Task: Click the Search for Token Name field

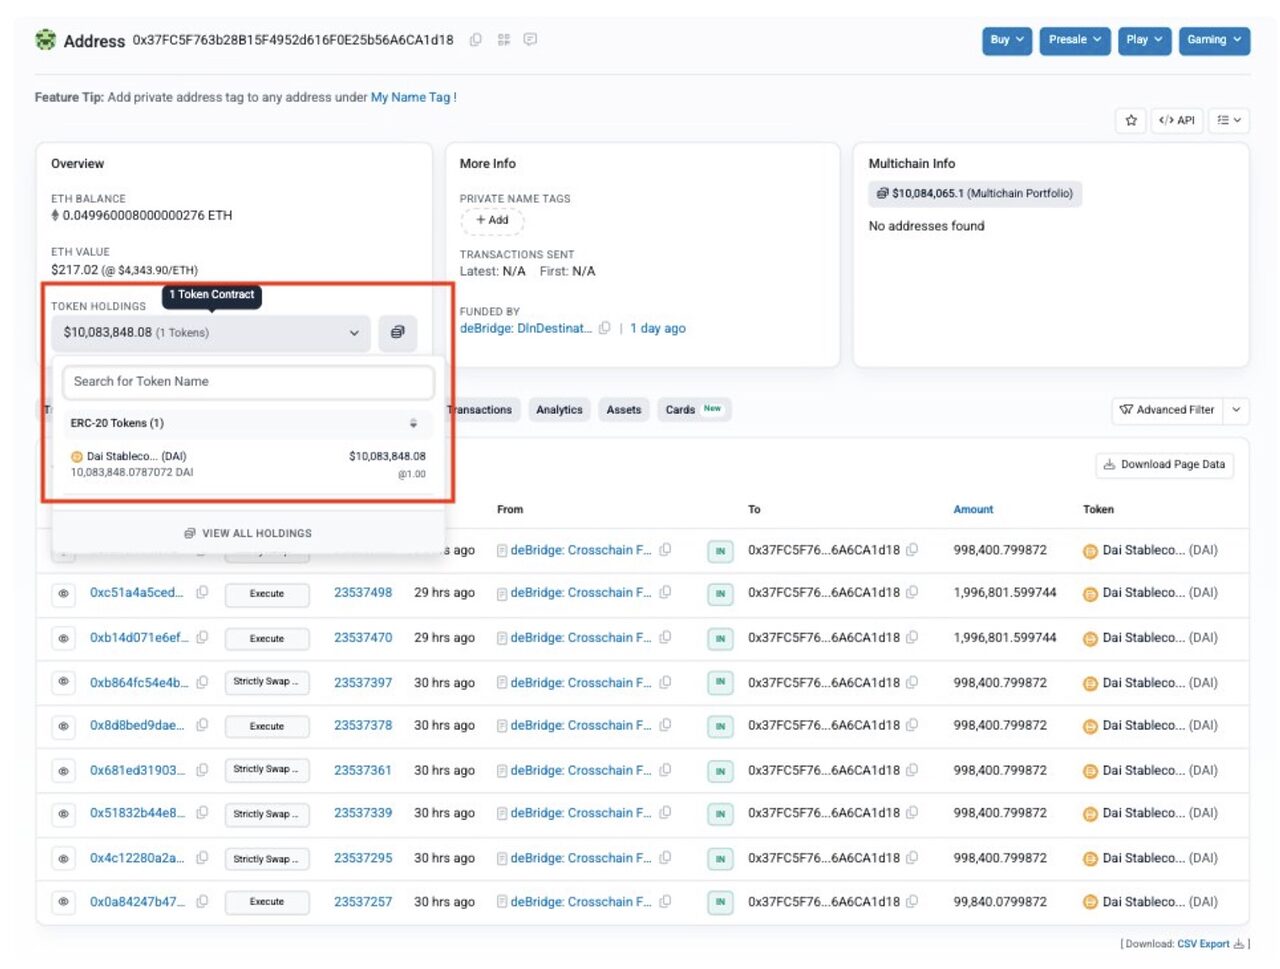Action: coord(248,382)
